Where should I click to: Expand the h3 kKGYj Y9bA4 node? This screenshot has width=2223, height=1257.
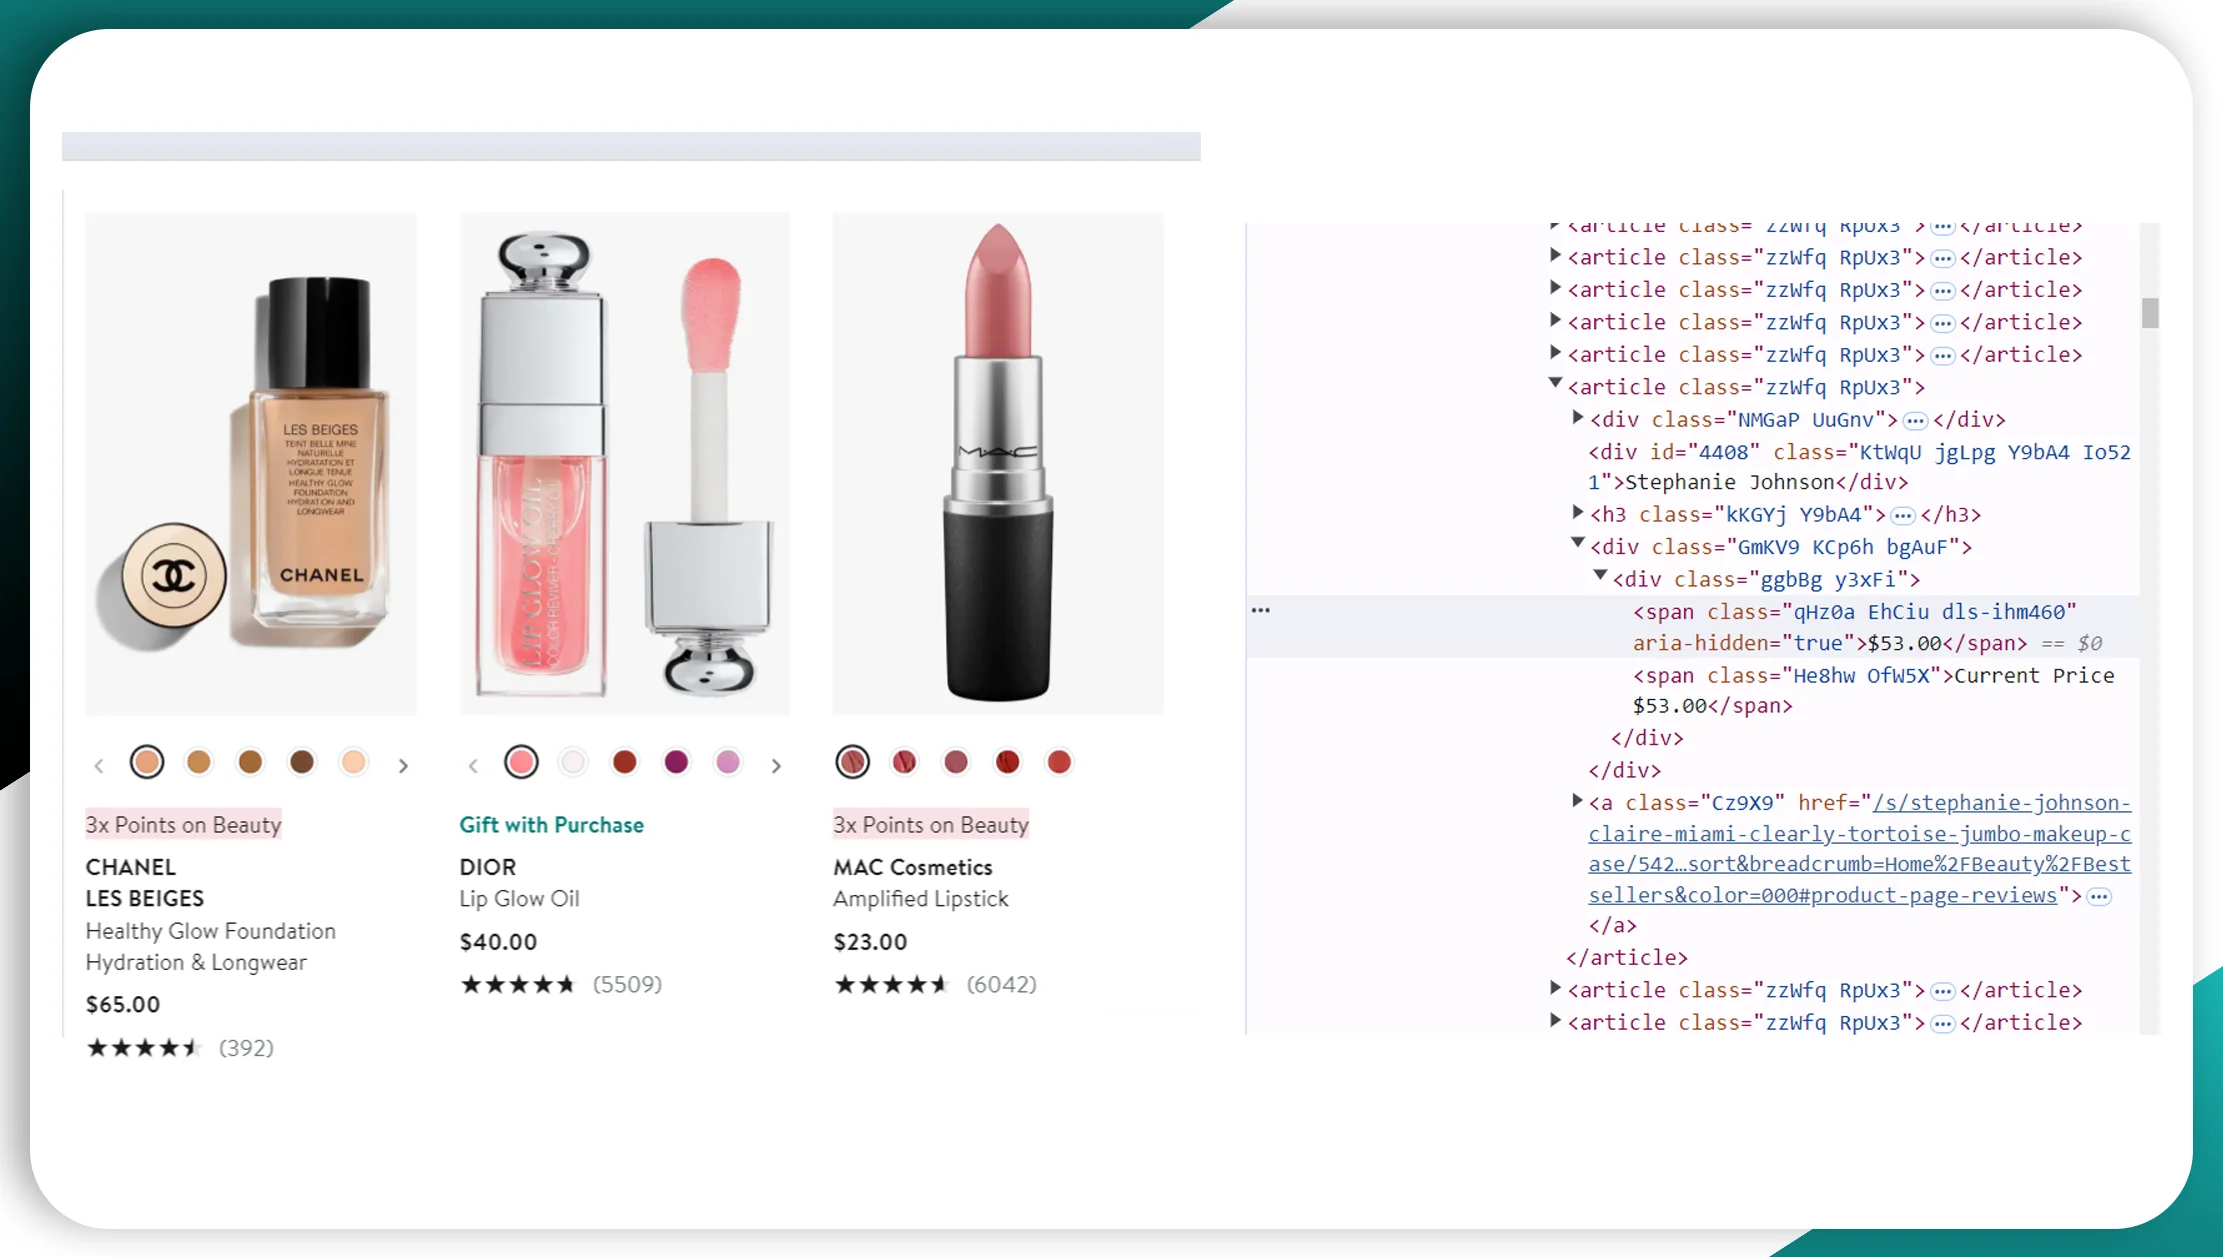[1578, 512]
